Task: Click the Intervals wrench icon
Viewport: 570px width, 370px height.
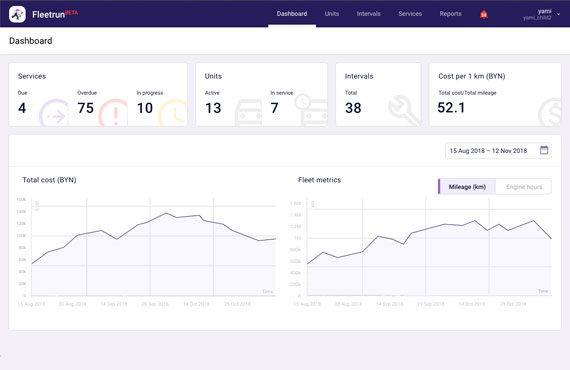Action: pyautogui.click(x=404, y=110)
